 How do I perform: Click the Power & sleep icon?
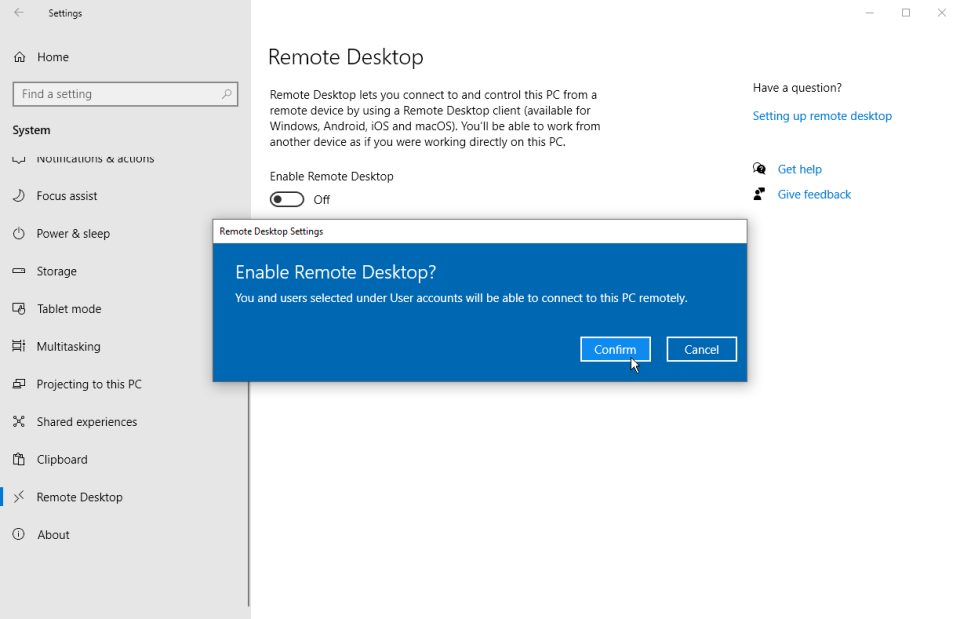[x=19, y=233]
